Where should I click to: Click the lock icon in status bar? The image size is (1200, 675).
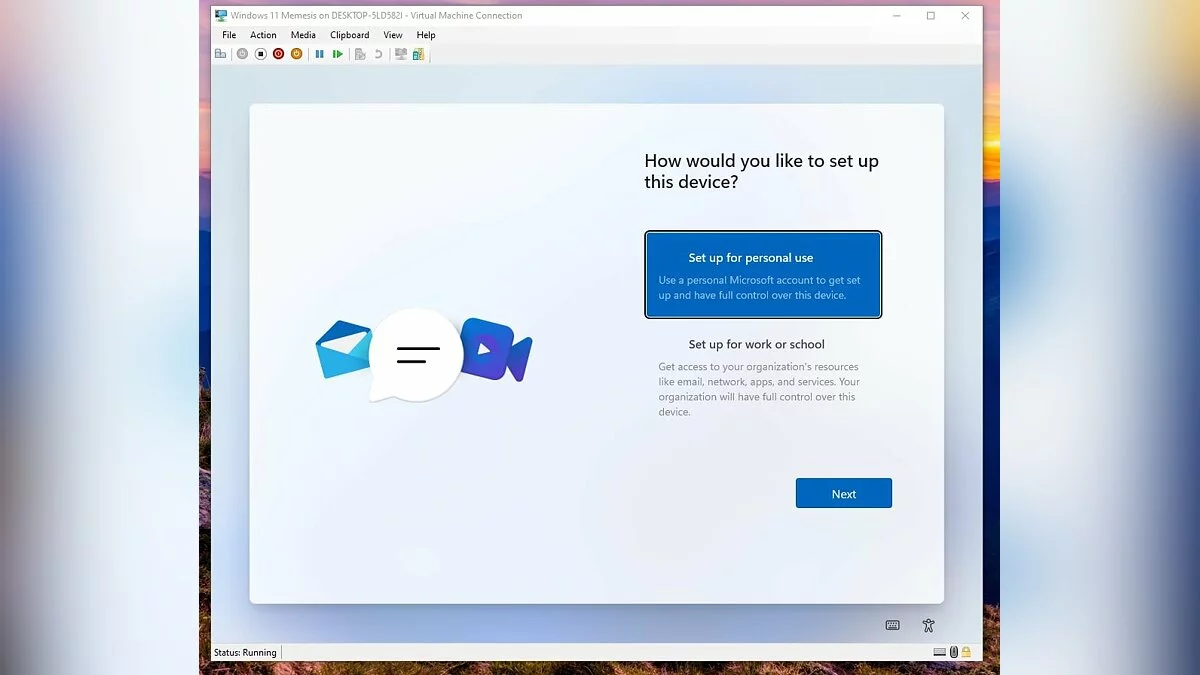click(x=966, y=652)
